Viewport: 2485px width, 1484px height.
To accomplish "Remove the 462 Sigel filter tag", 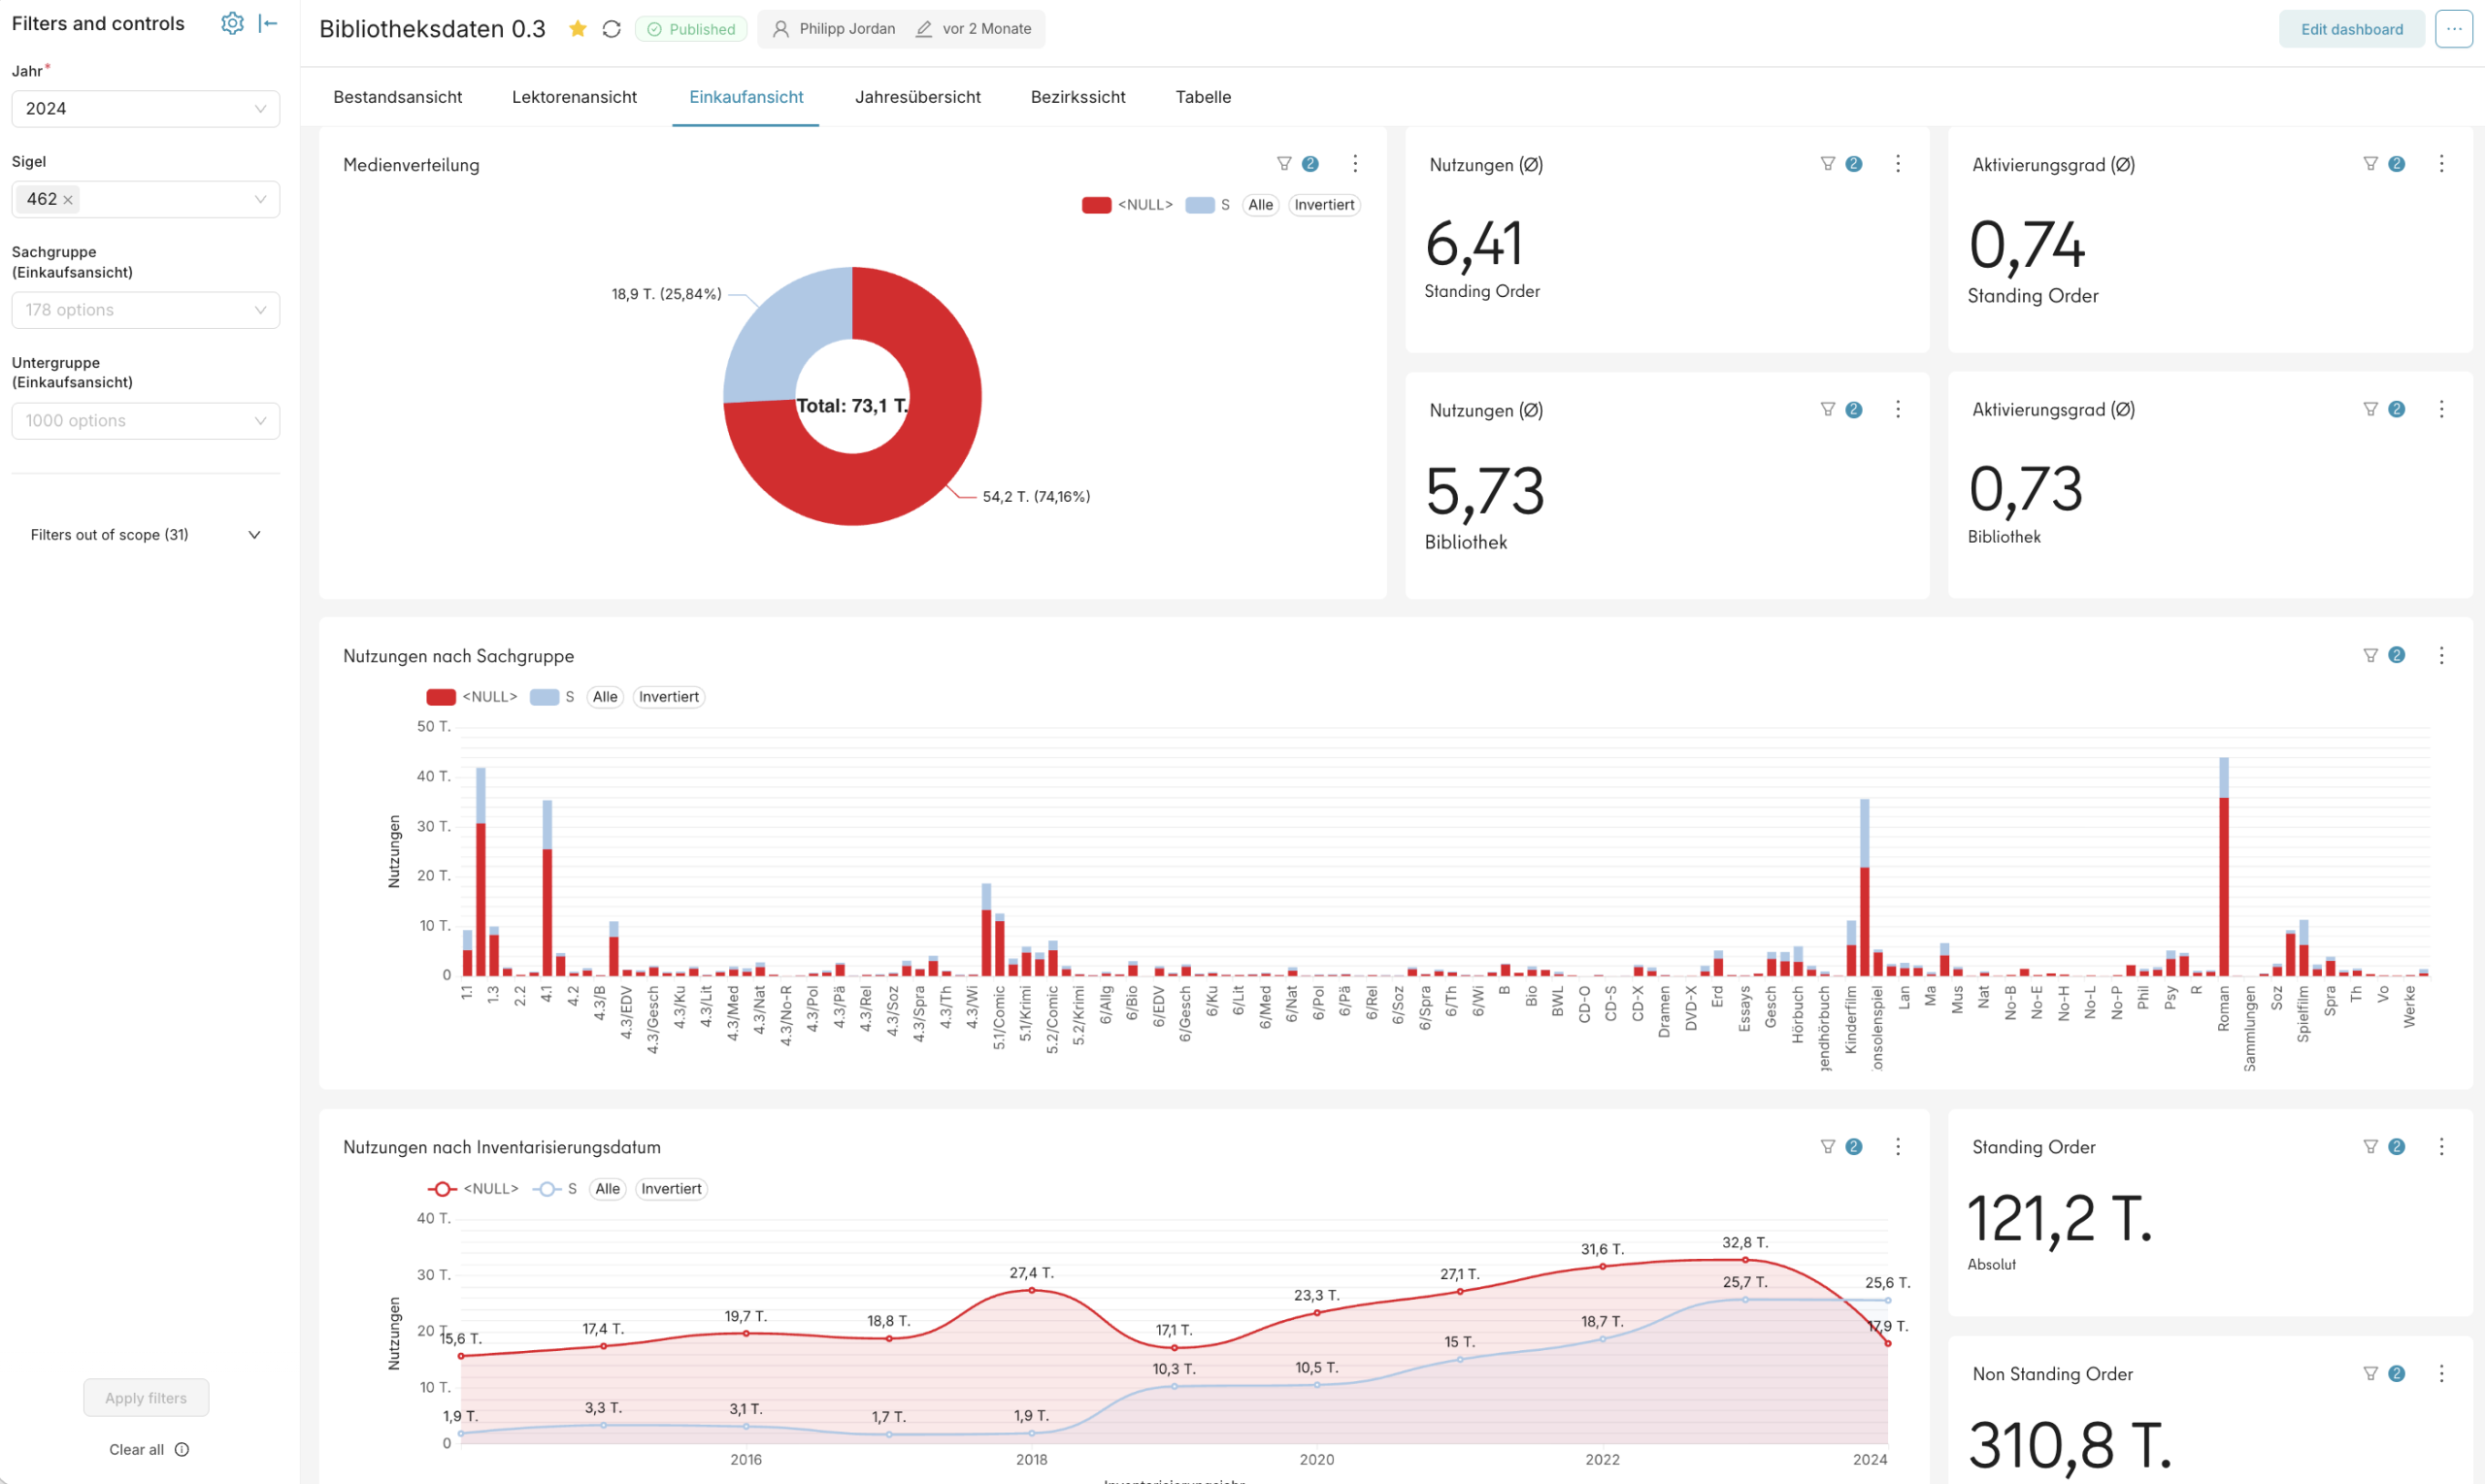I will pos(68,200).
